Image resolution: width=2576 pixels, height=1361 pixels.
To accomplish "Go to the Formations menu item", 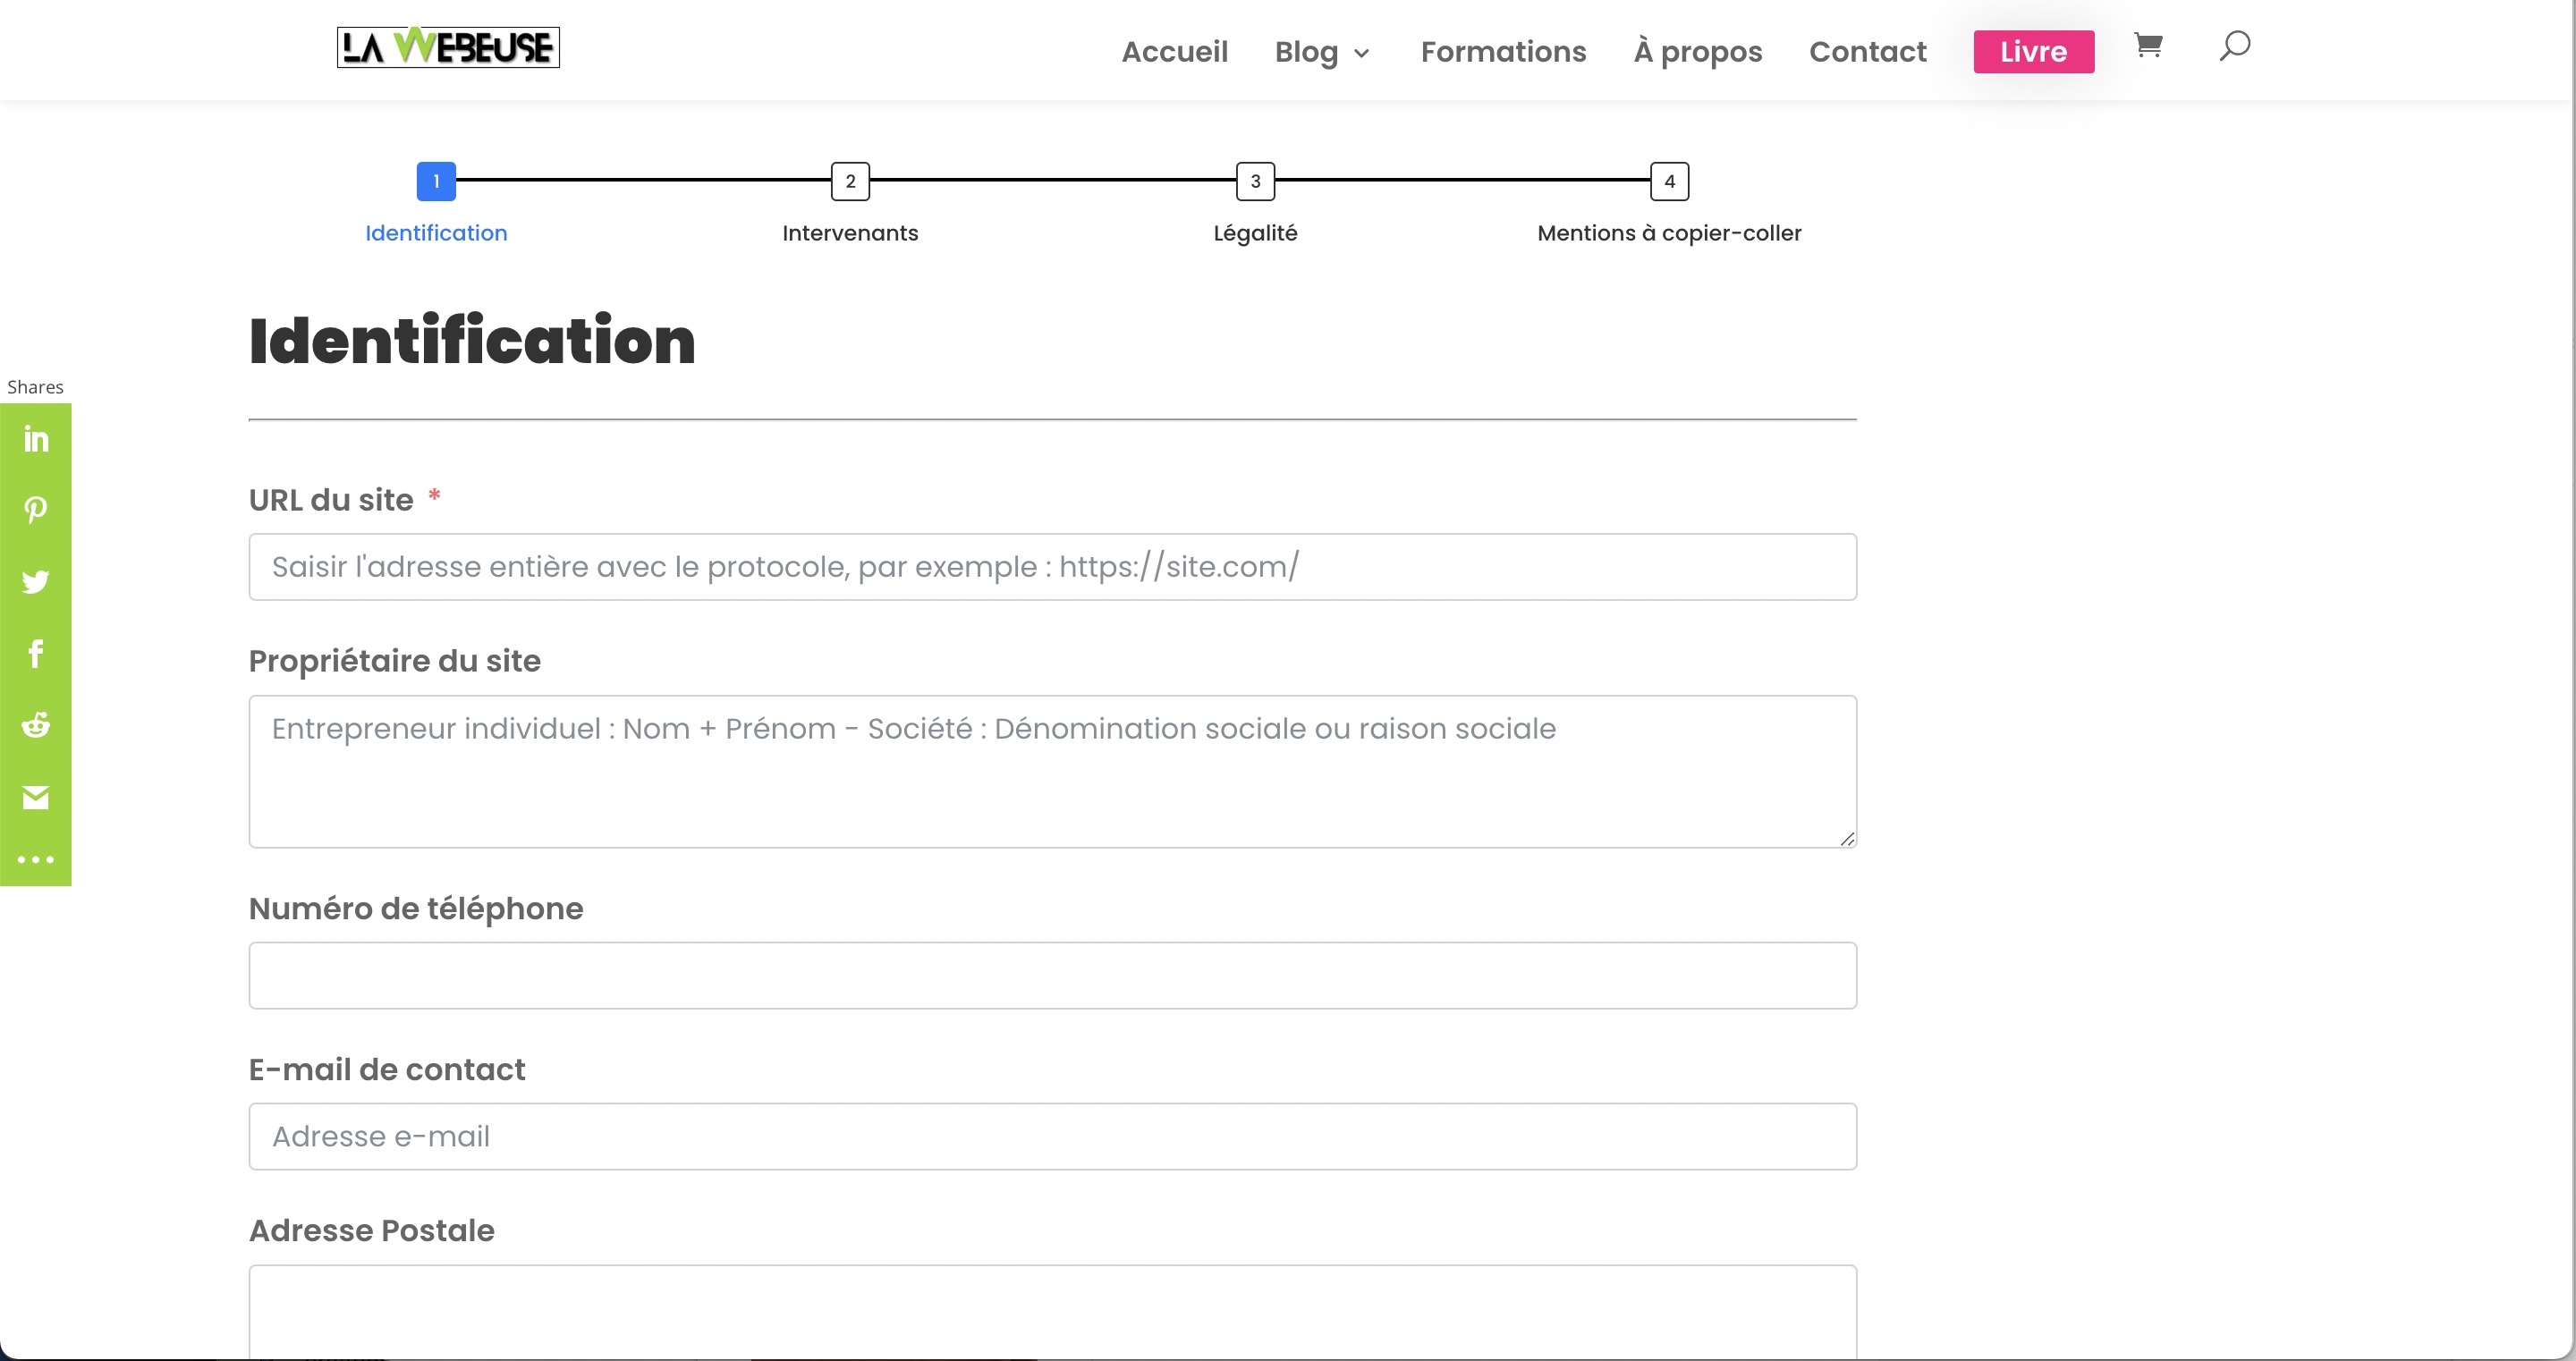I will point(1503,52).
